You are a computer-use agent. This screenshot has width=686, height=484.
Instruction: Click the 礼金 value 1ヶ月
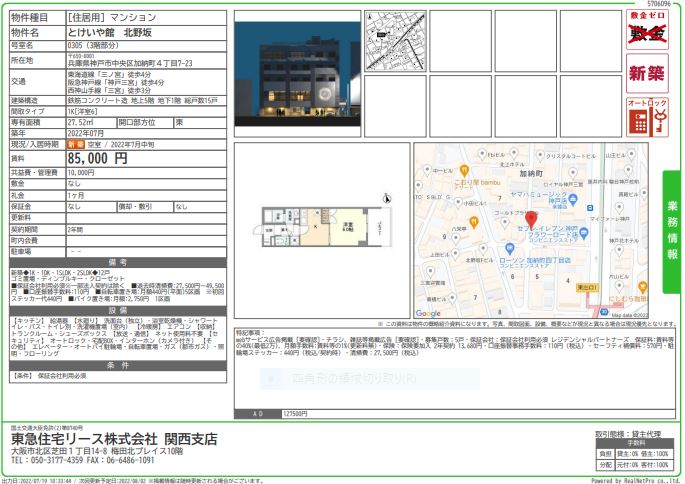coord(76,196)
